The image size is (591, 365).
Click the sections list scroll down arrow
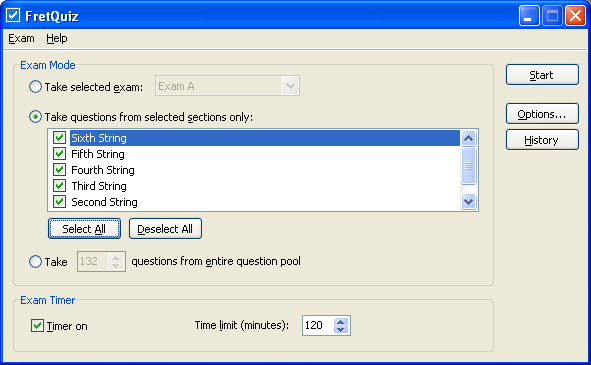pos(468,202)
